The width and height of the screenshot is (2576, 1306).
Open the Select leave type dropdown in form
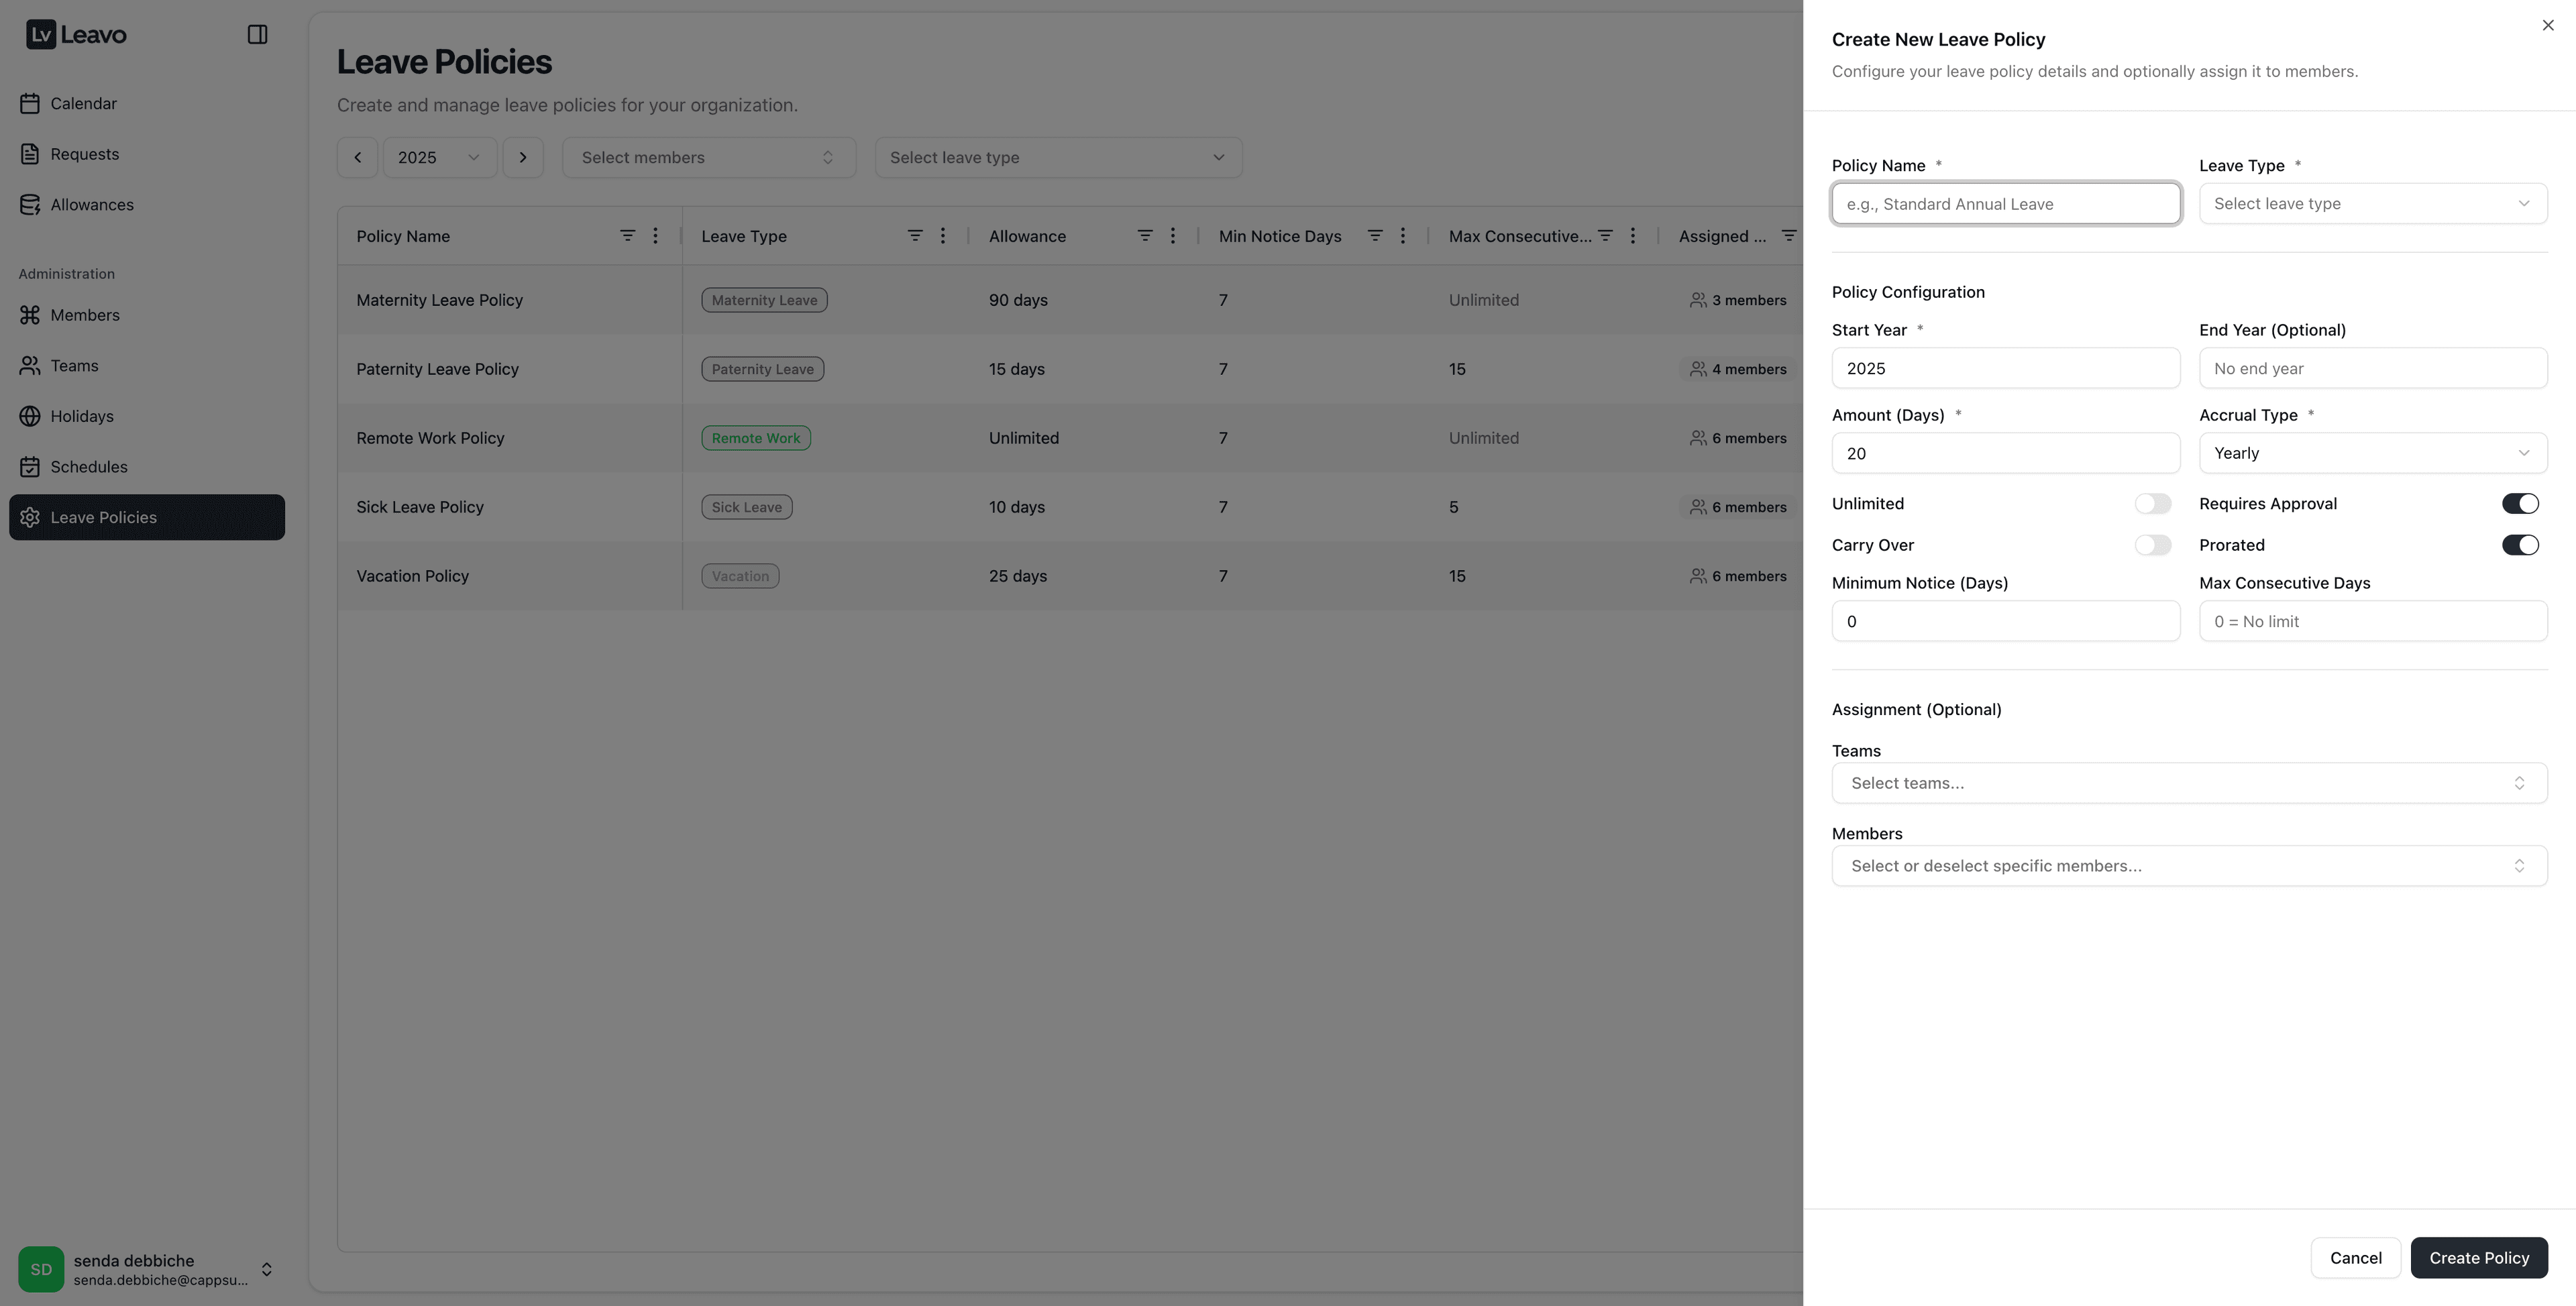click(x=2372, y=204)
